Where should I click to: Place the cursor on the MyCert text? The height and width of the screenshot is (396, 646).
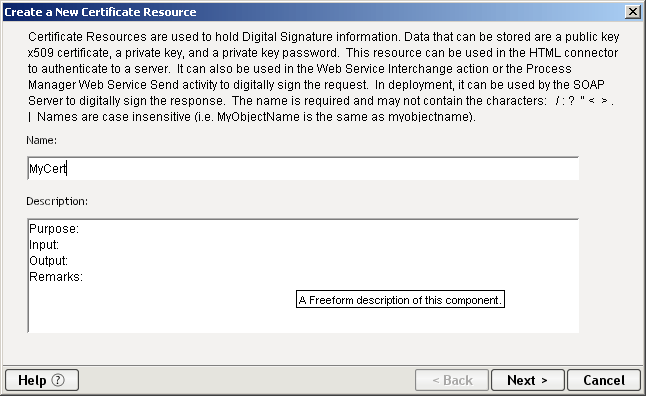[x=48, y=169]
